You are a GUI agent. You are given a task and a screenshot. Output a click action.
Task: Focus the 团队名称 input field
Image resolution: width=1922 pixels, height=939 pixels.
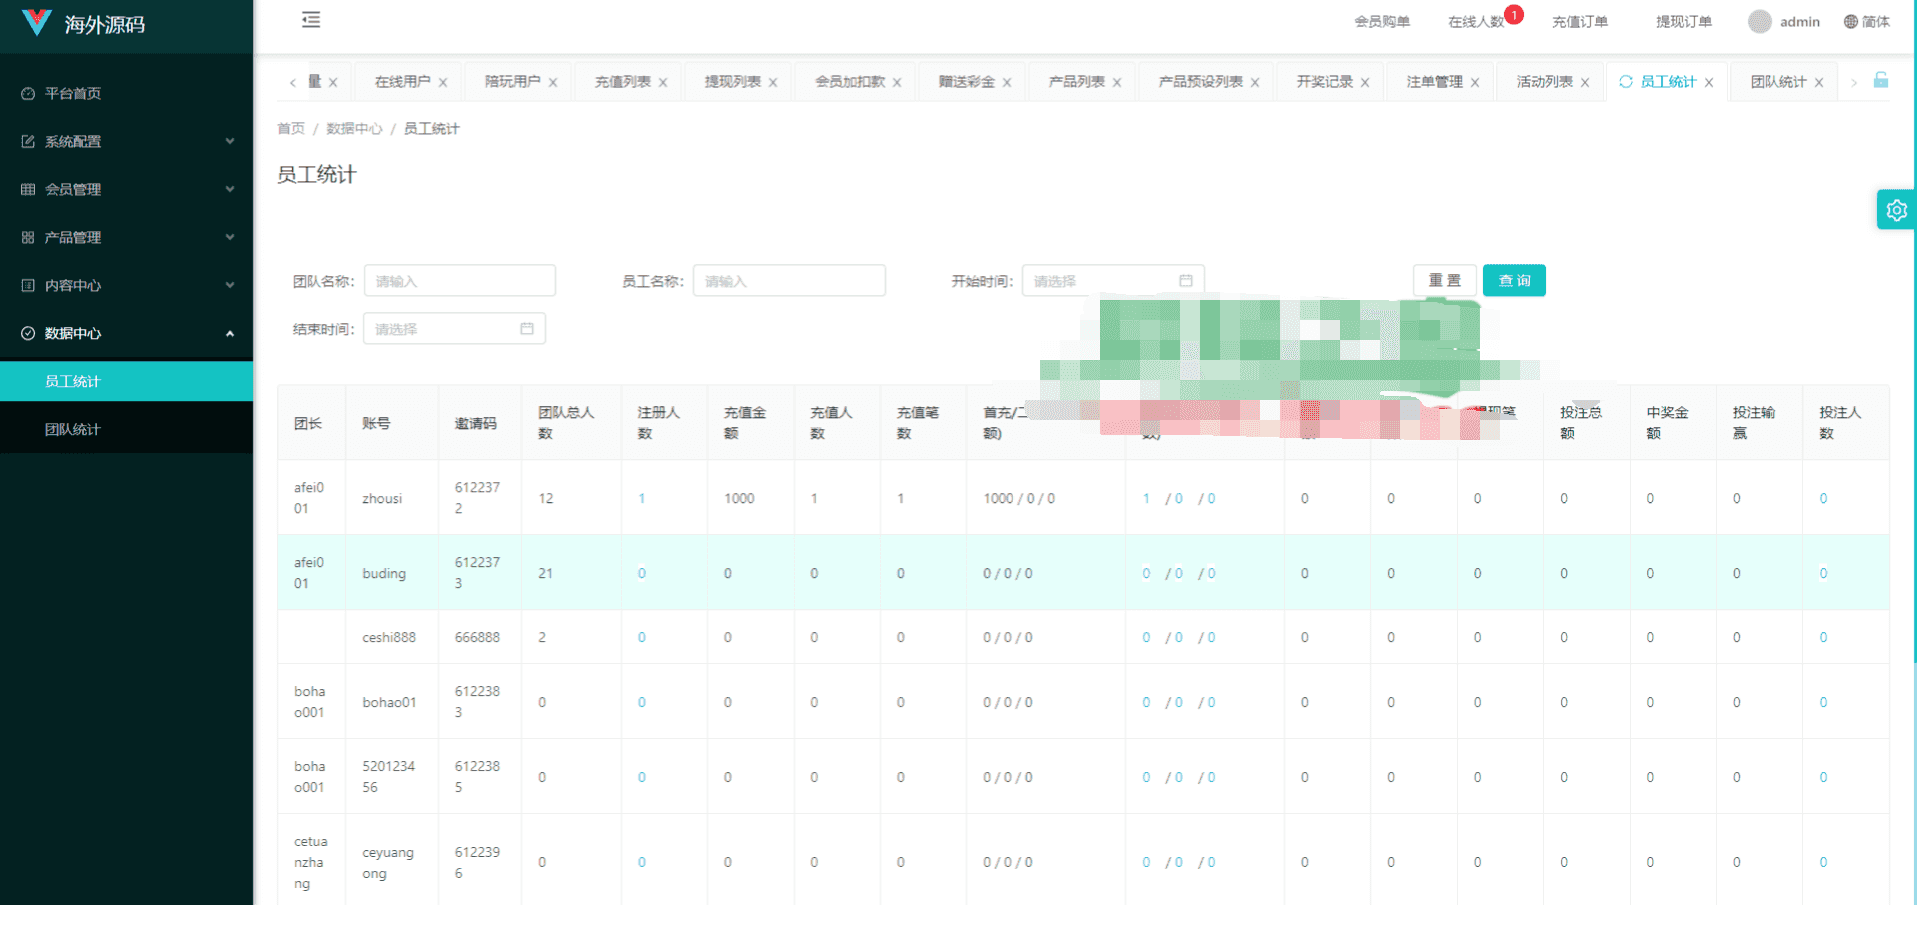click(x=460, y=281)
